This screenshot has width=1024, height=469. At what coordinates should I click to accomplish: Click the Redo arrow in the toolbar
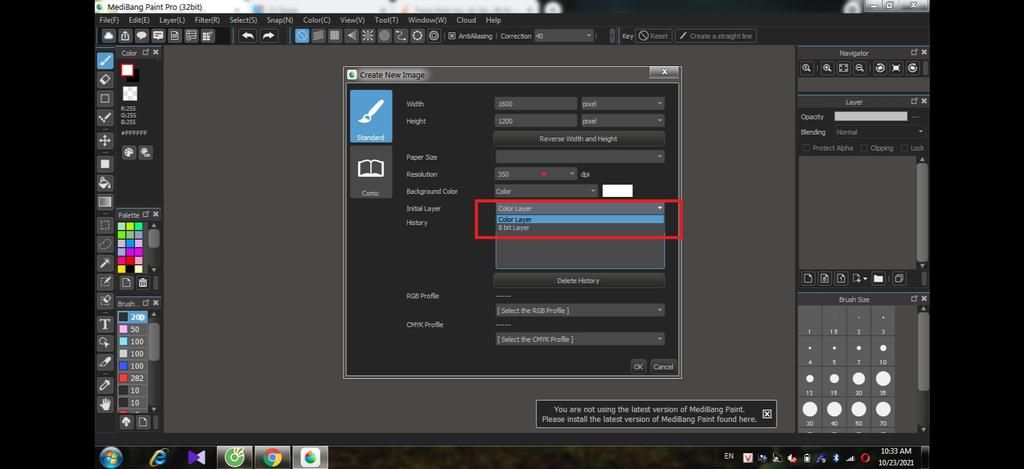268,36
